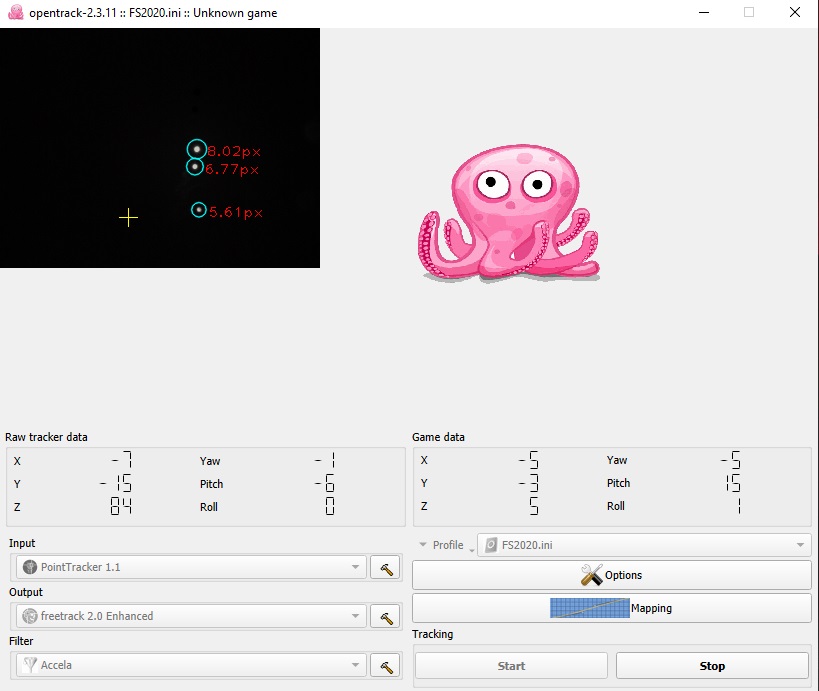819x691 pixels.
Task: Open the Options dialog
Action: coord(612,575)
